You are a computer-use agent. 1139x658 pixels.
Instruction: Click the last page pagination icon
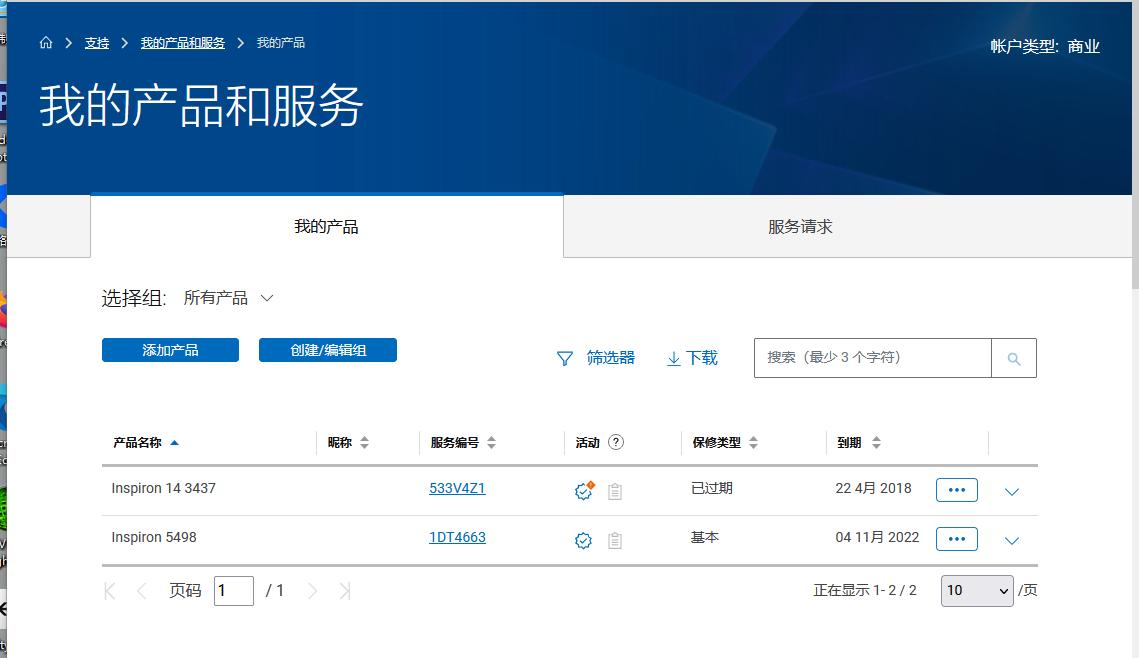[x=344, y=590]
